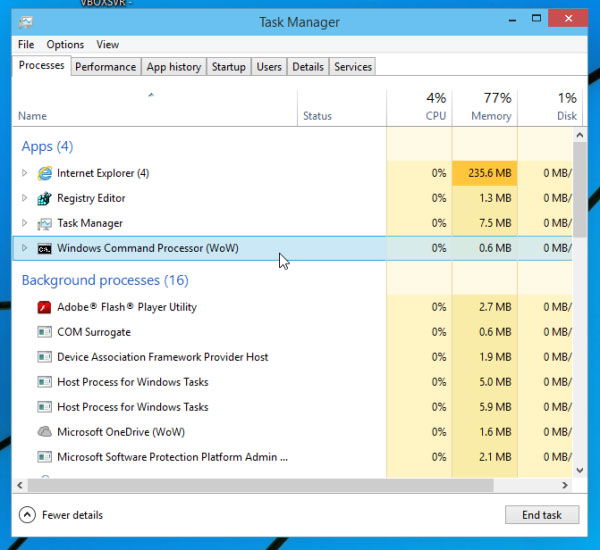This screenshot has width=600, height=550.
Task: Select the Host Process row using 5.9 MB
Action: 293,407
